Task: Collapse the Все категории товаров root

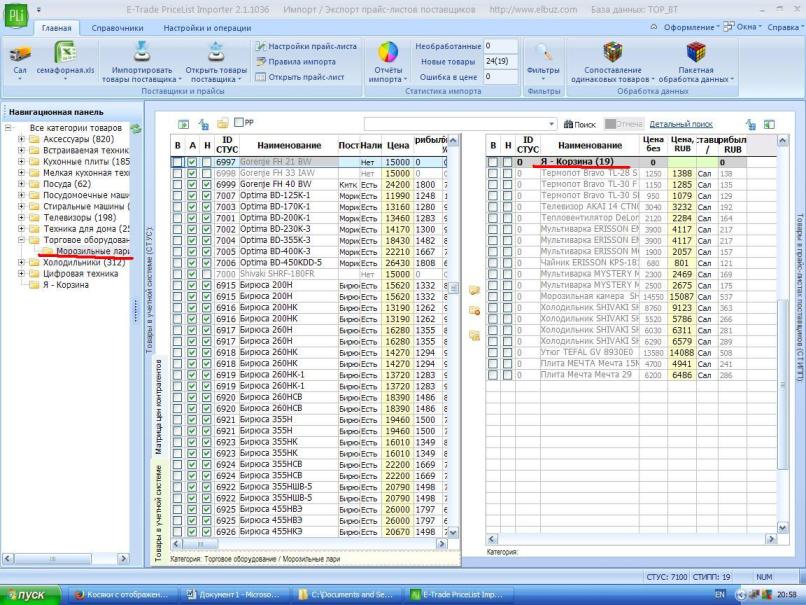Action: [8, 127]
